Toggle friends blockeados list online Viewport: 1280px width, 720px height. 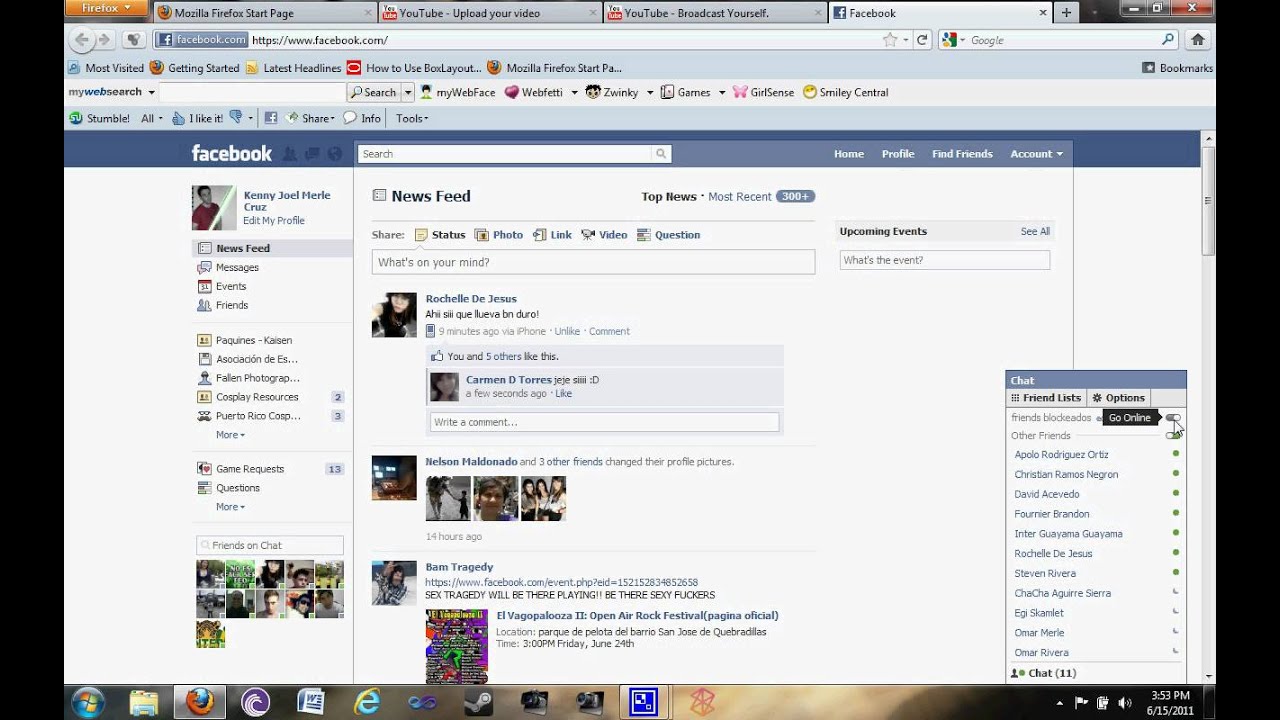pos(1172,418)
